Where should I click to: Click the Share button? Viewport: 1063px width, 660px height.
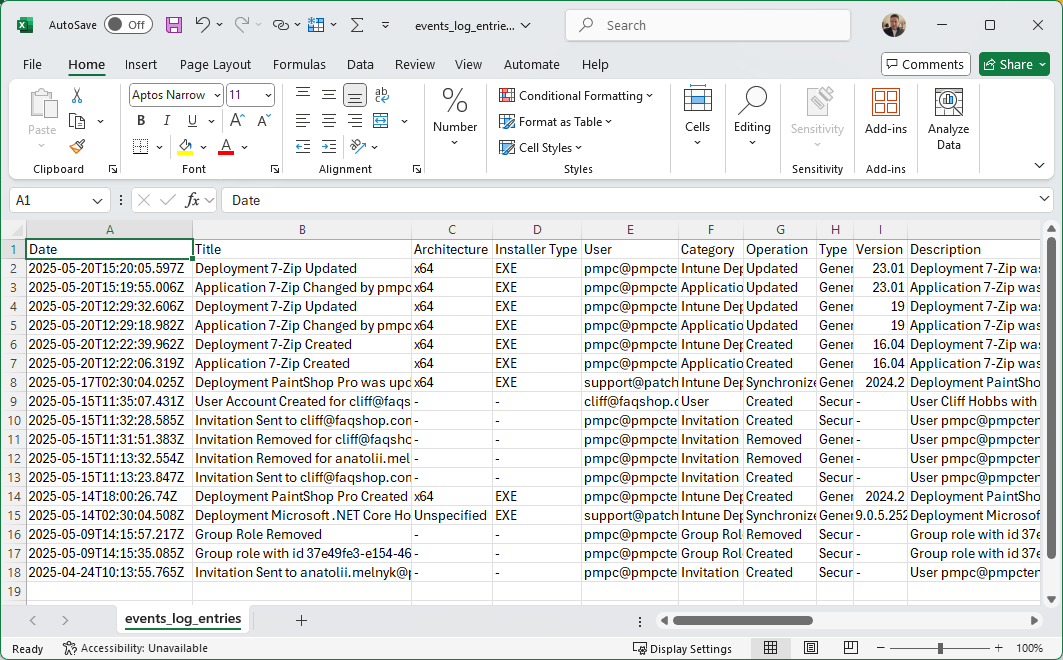click(1013, 63)
